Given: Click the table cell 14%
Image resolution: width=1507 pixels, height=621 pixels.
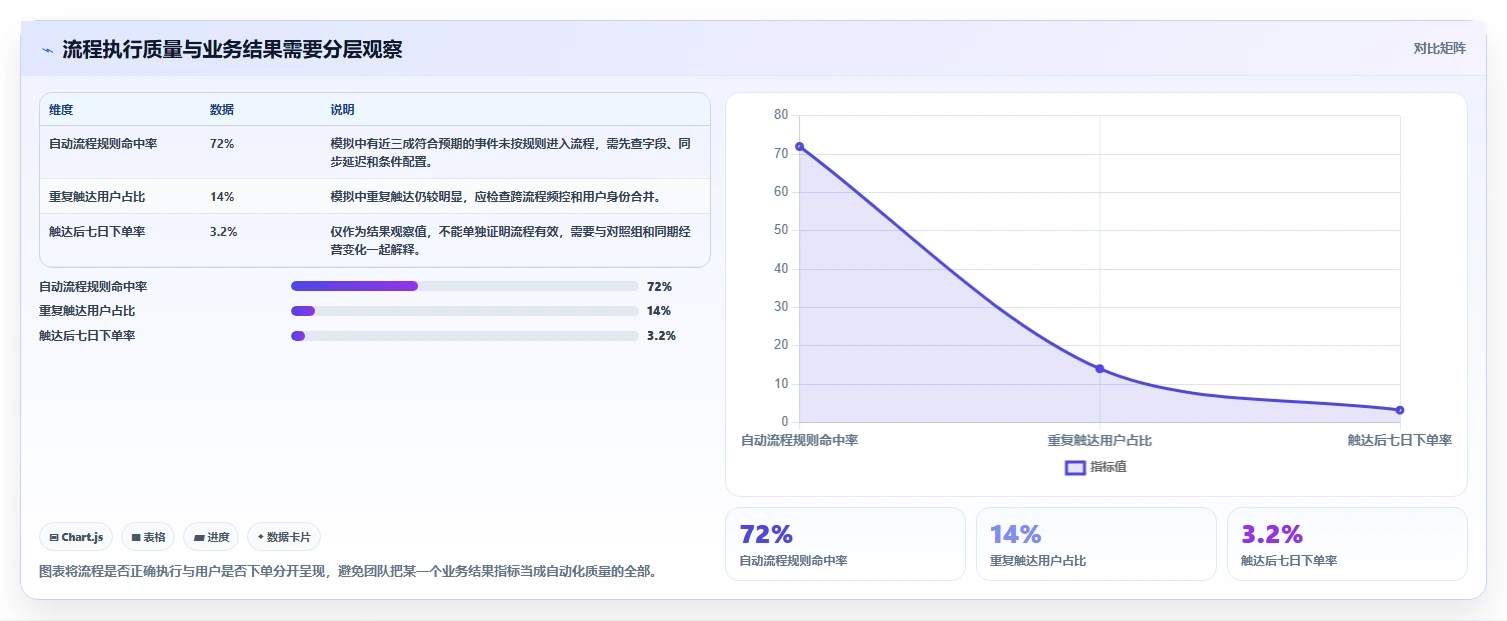Looking at the screenshot, I should tap(222, 197).
